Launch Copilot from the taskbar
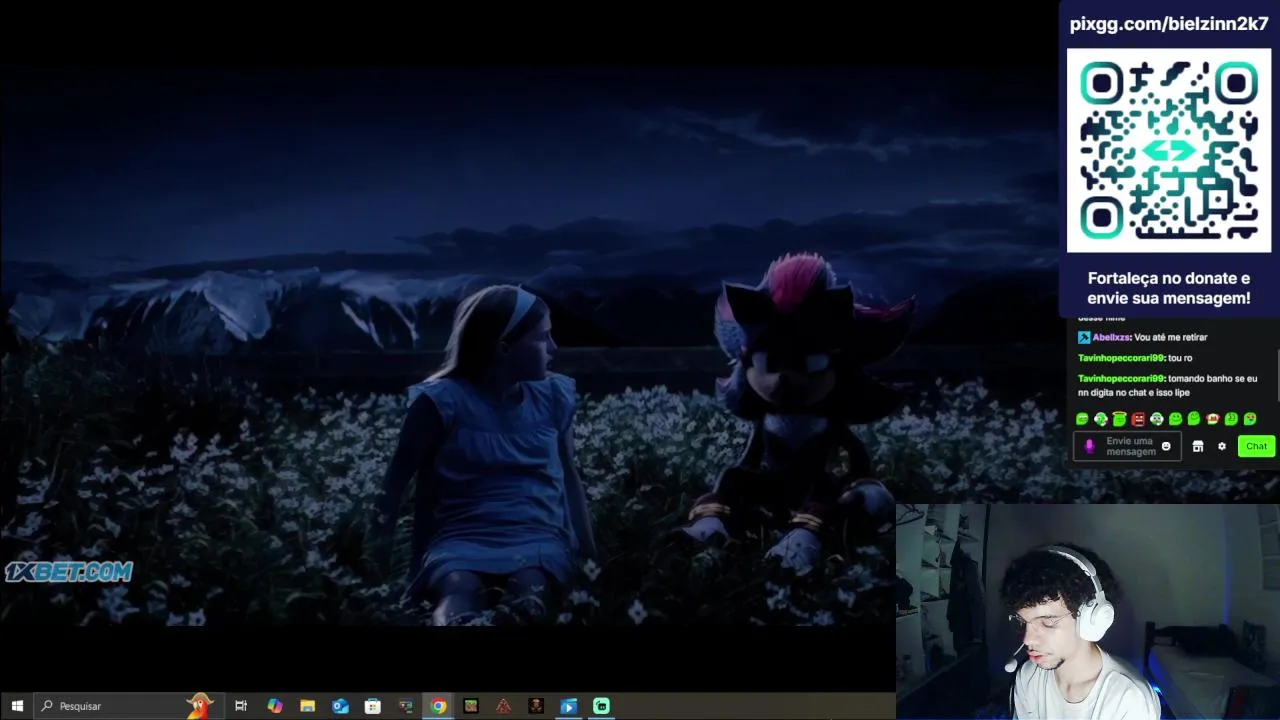The width and height of the screenshot is (1280, 720). [274, 706]
